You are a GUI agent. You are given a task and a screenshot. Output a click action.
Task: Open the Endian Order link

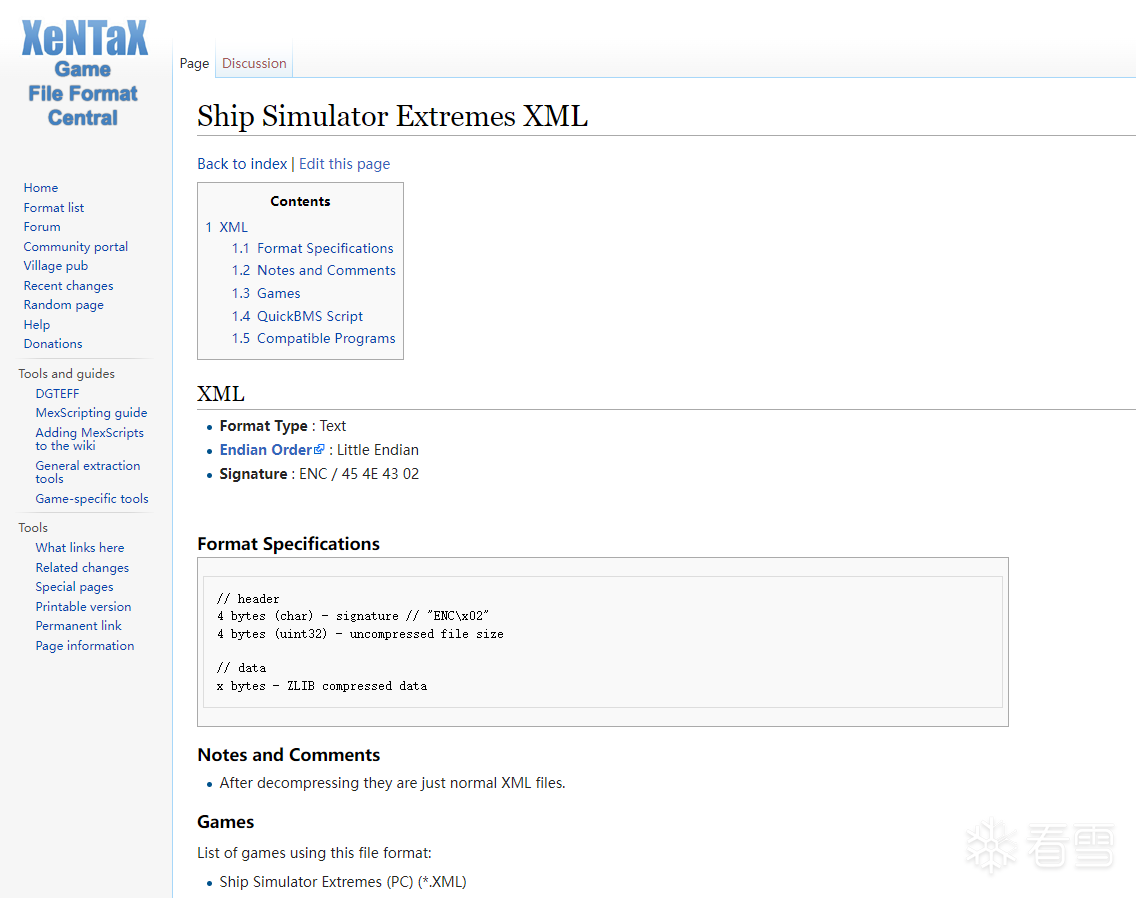pyautogui.click(x=266, y=450)
